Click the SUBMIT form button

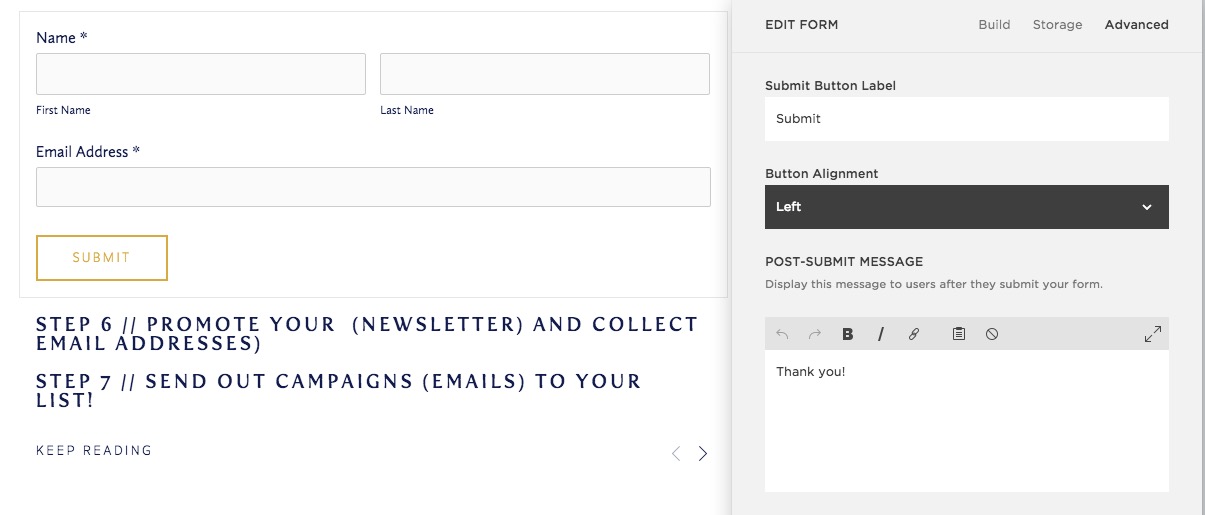(x=102, y=258)
